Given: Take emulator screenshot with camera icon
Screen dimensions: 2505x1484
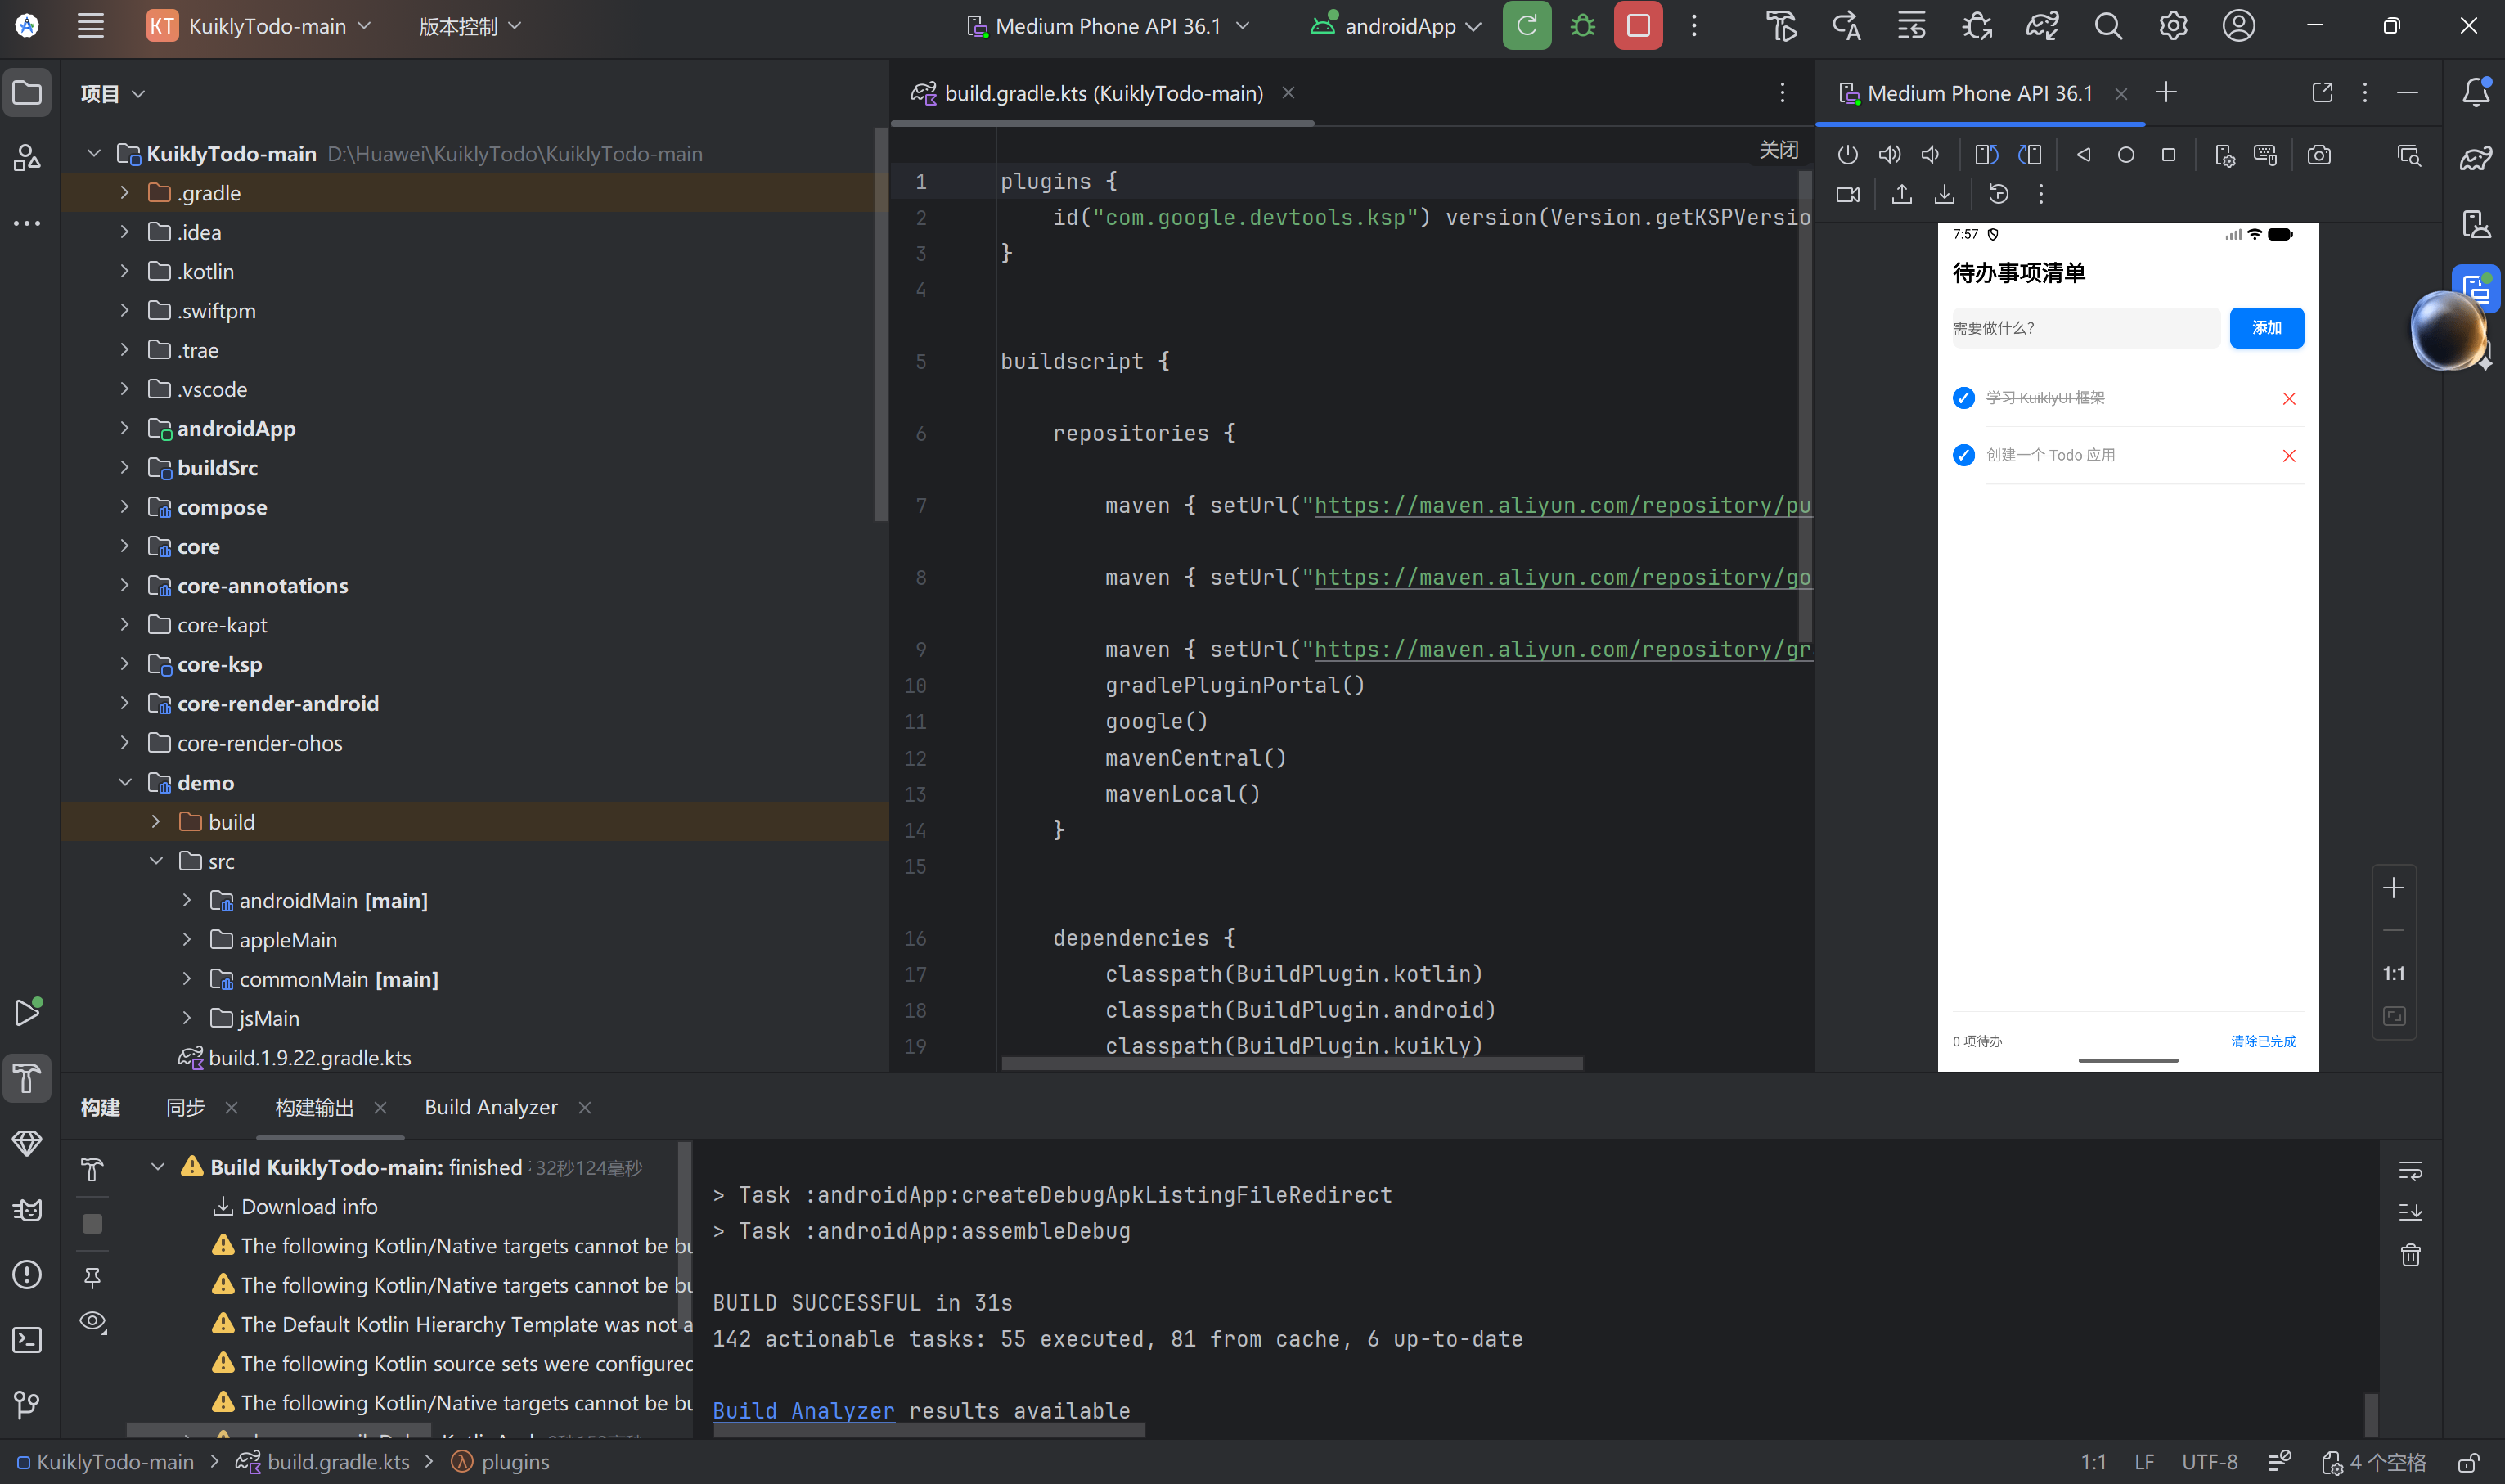Looking at the screenshot, I should tap(2319, 155).
